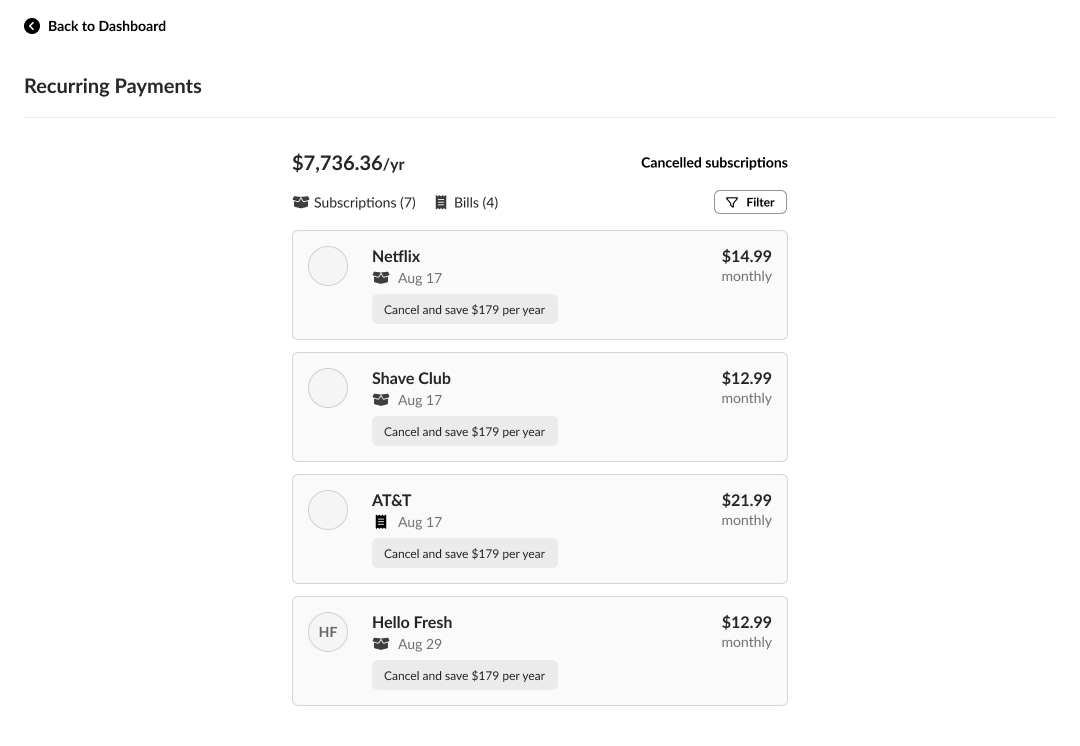Click the AT&T logo avatar
Screen dimensions: 1080x746
328,510
